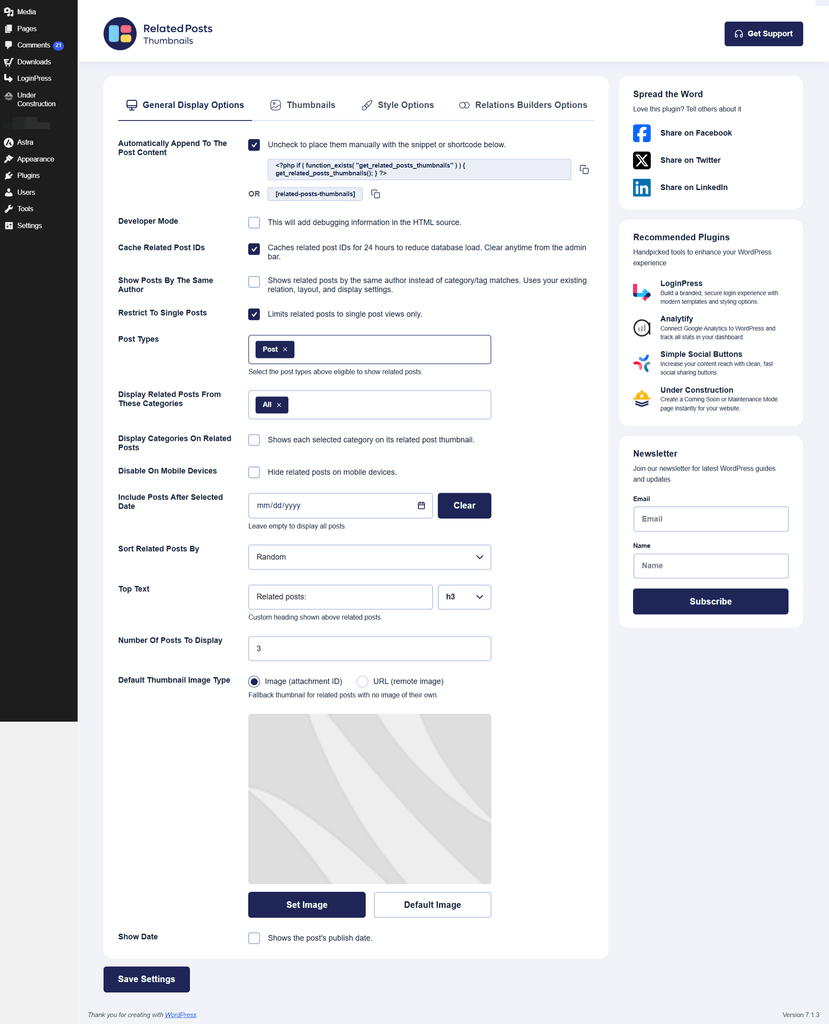Open the date picker calendar icon

click(421, 505)
